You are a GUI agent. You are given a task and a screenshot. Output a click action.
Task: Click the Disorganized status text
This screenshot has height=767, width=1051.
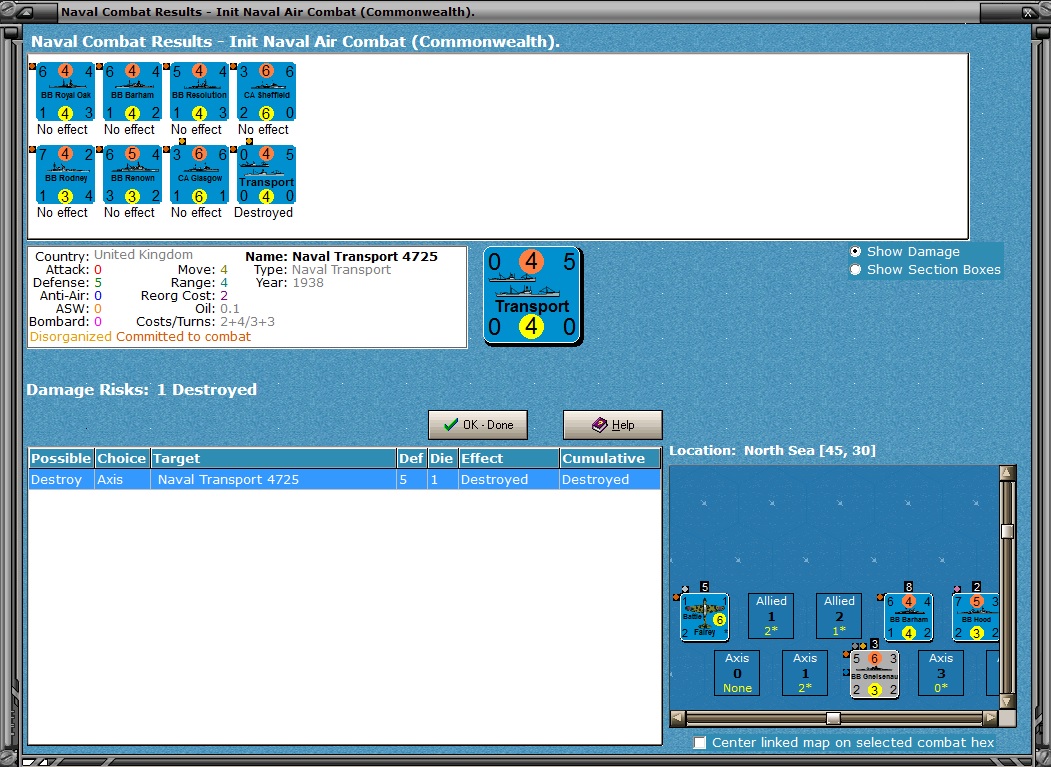point(70,337)
